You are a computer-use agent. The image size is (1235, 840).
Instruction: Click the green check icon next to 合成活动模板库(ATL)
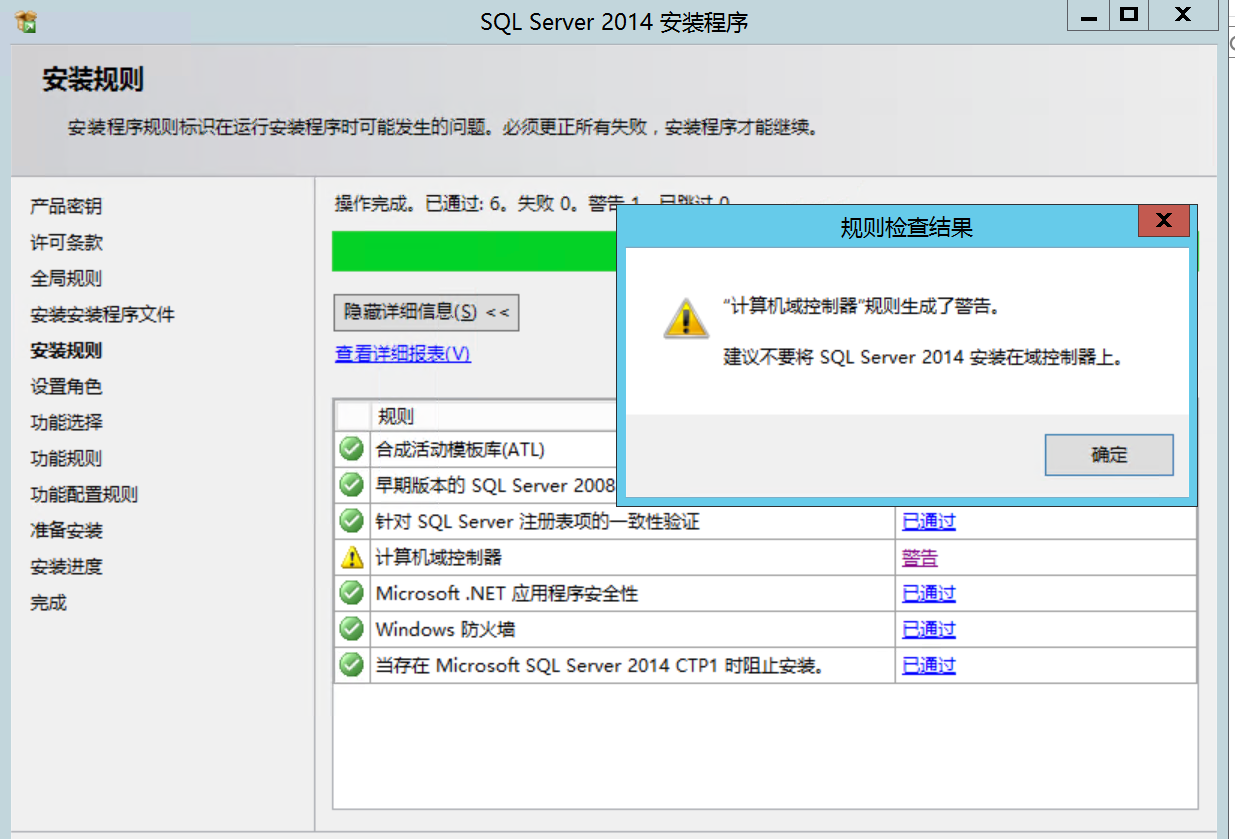coord(352,449)
